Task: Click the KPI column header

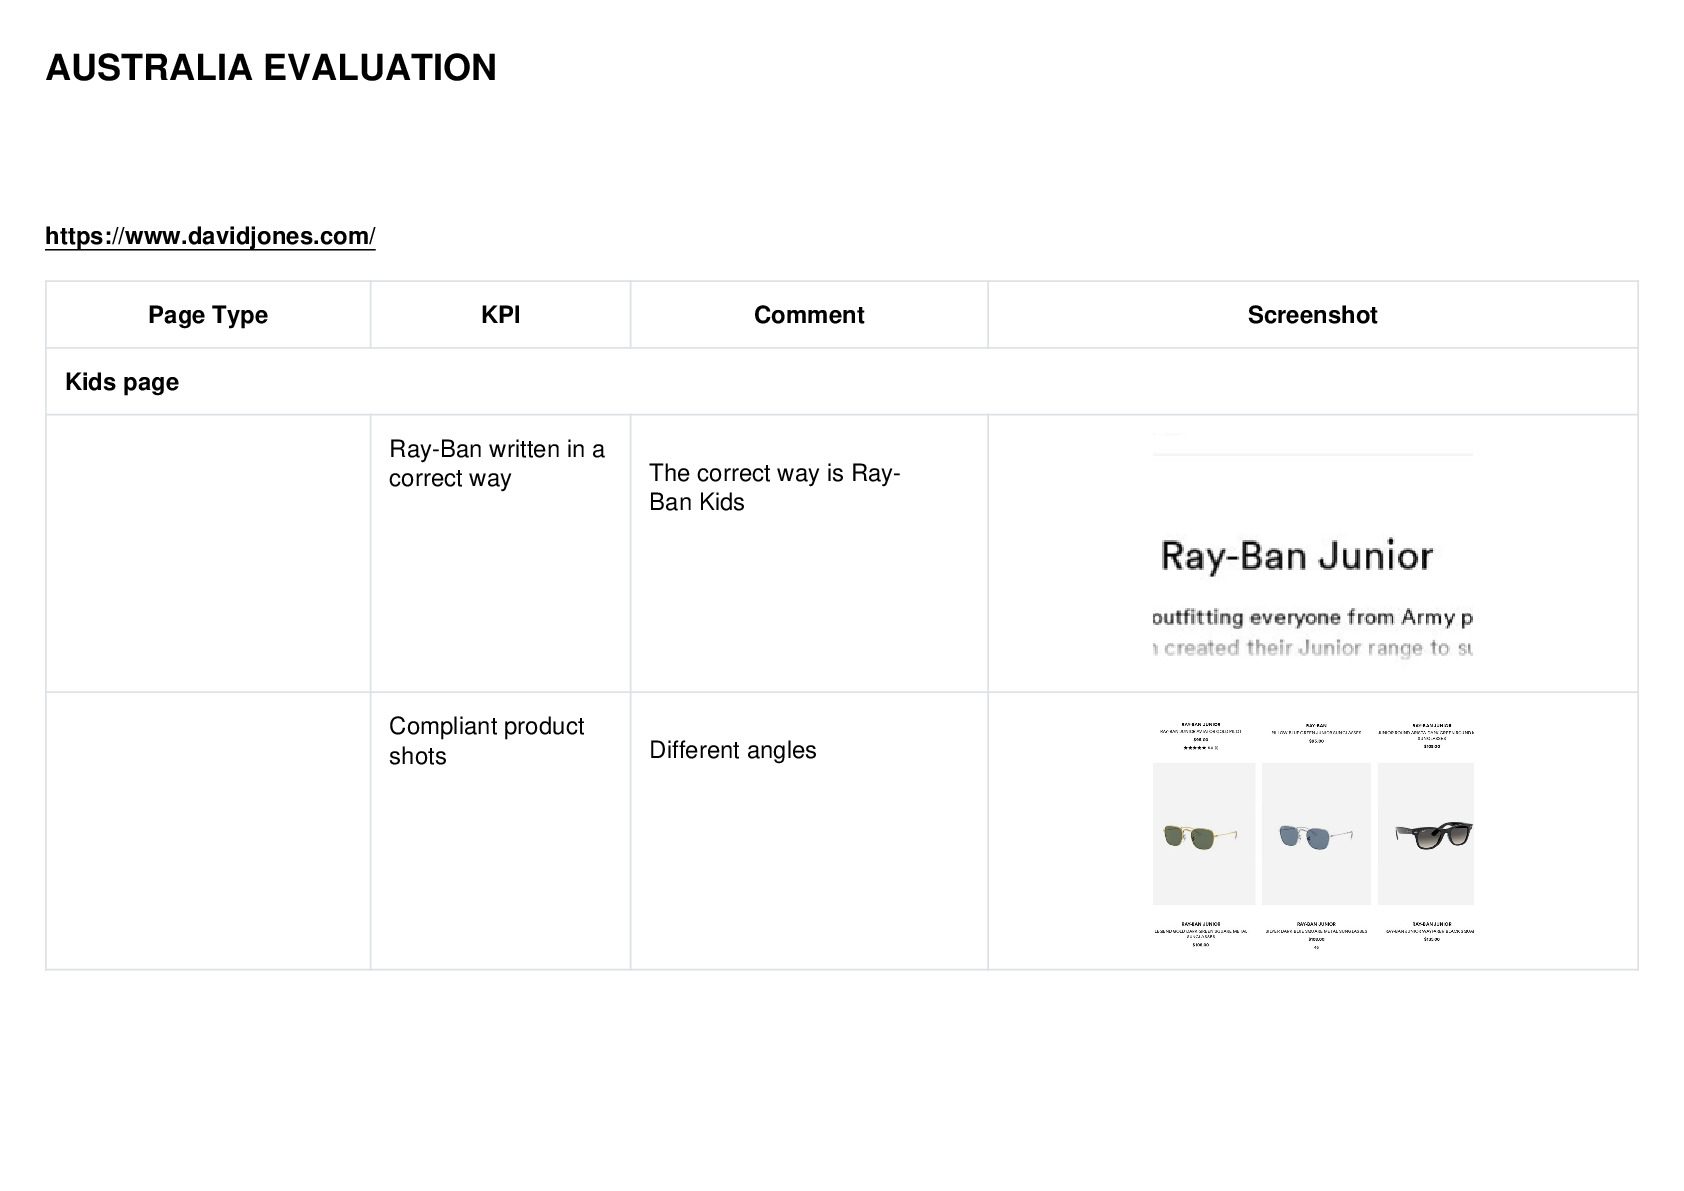Action: (500, 315)
